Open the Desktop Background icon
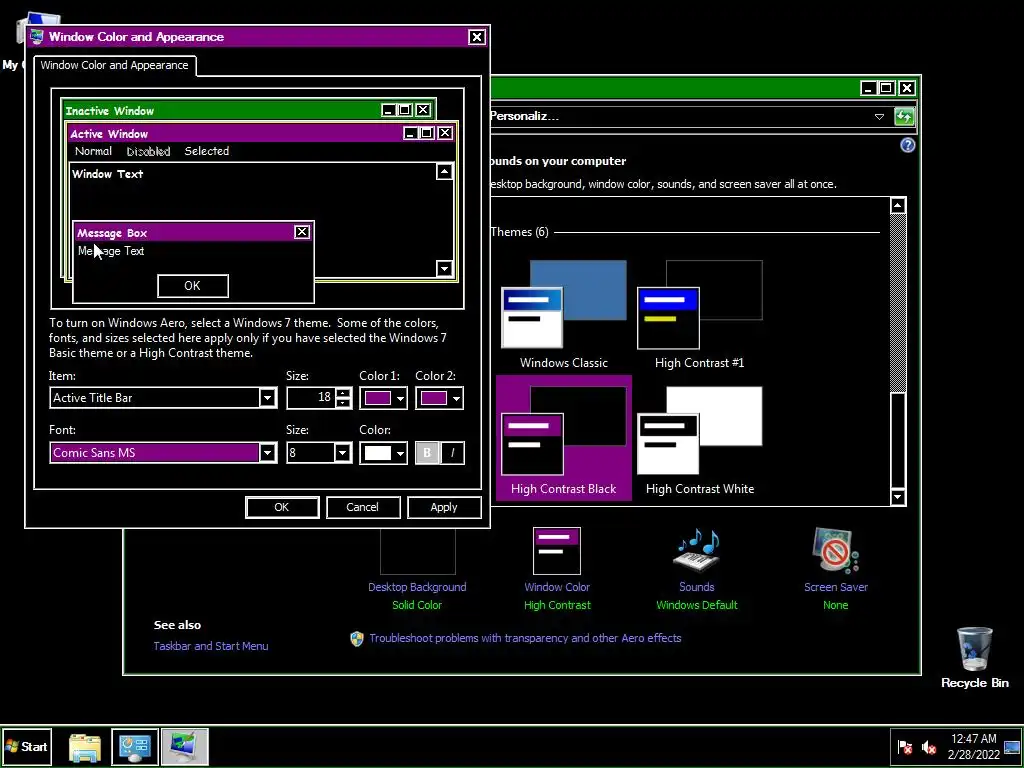 417,551
